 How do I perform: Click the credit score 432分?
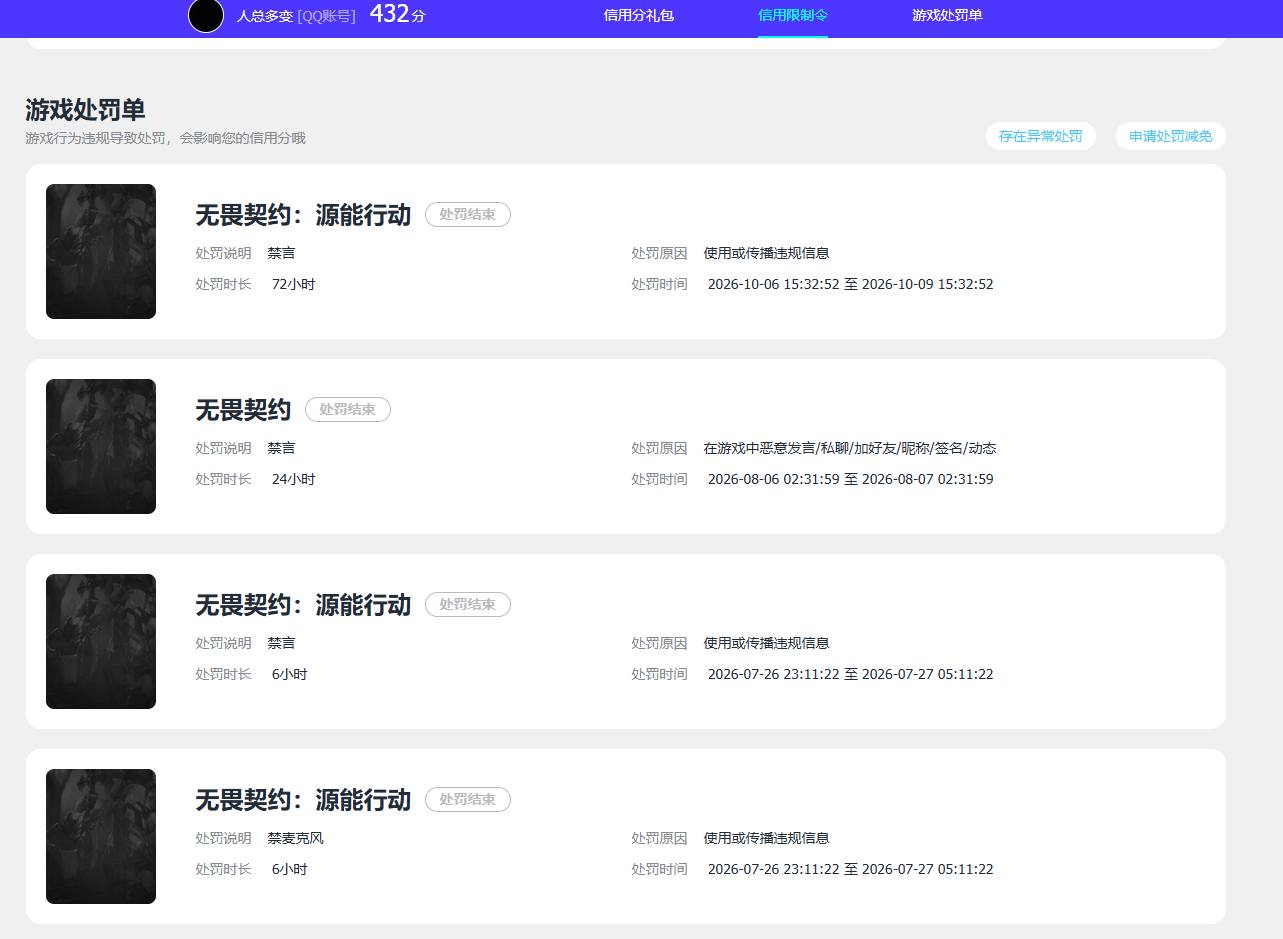click(397, 14)
